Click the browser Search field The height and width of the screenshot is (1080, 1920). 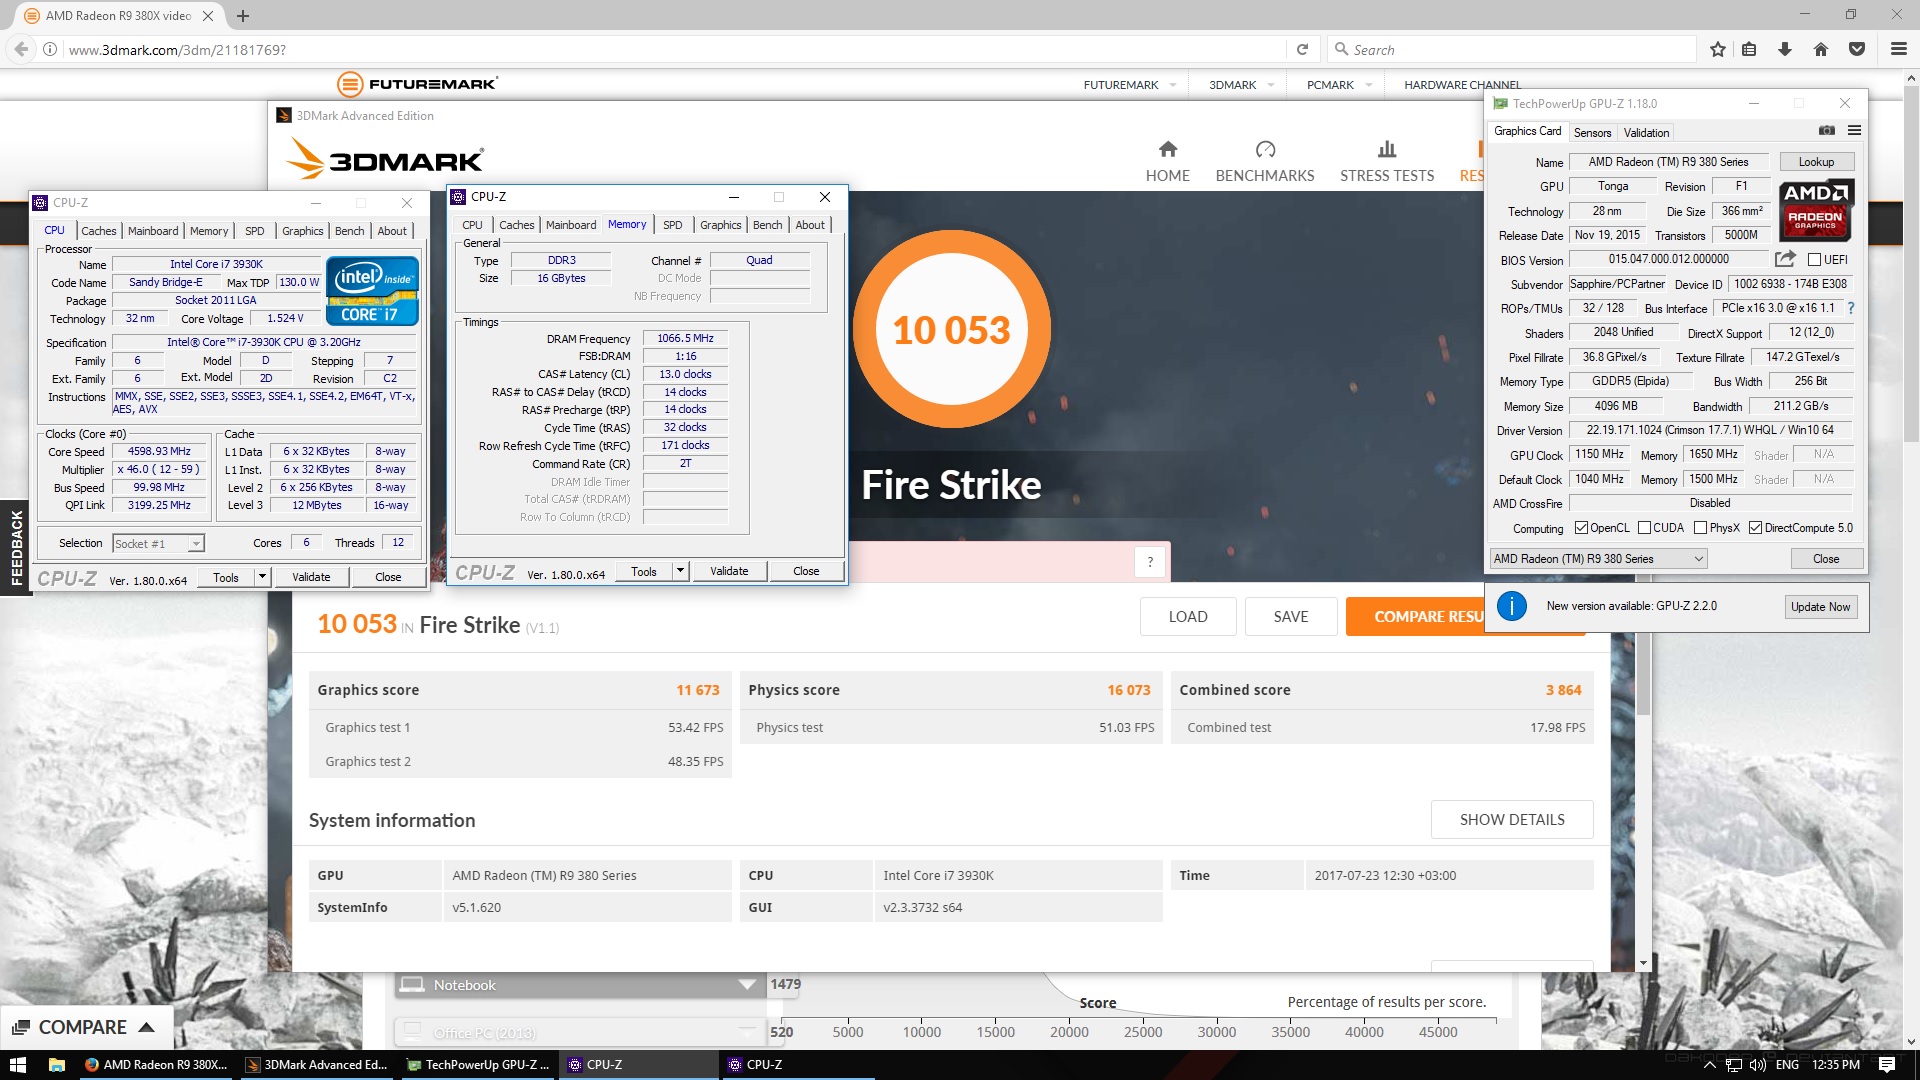[x=1510, y=49]
